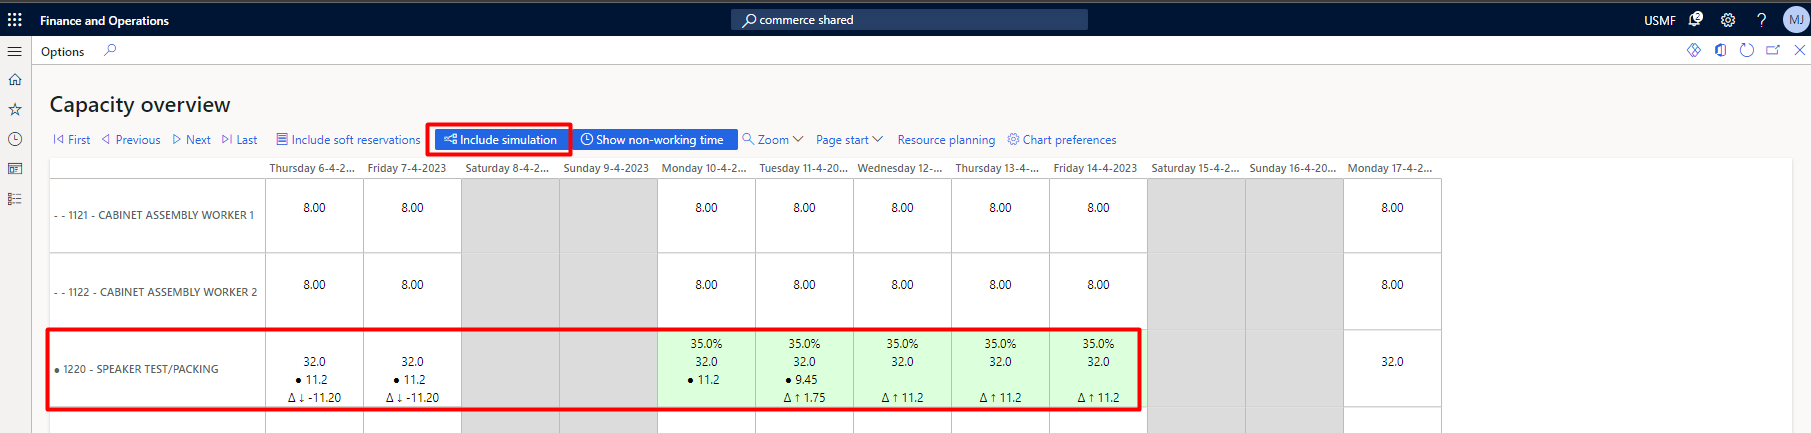Viewport: 1811px width, 433px height.
Task: Open the notifications bell
Action: coord(1695,19)
